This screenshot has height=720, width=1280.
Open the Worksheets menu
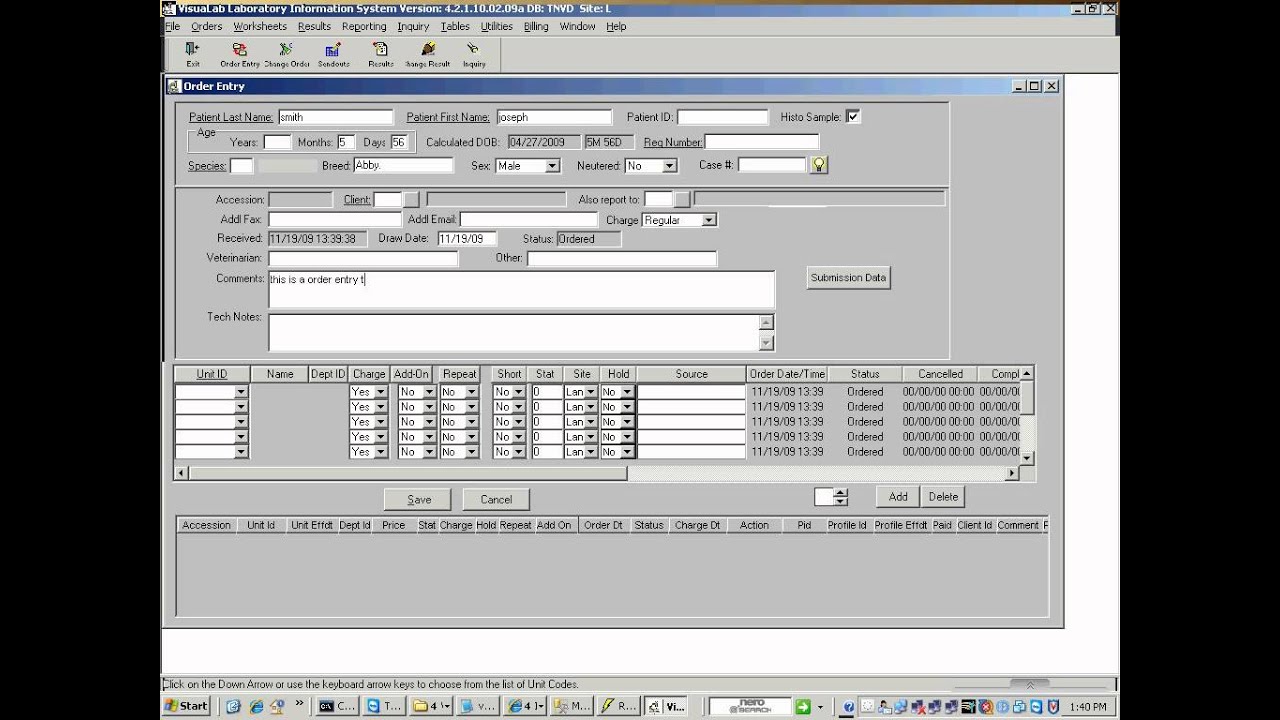point(260,26)
